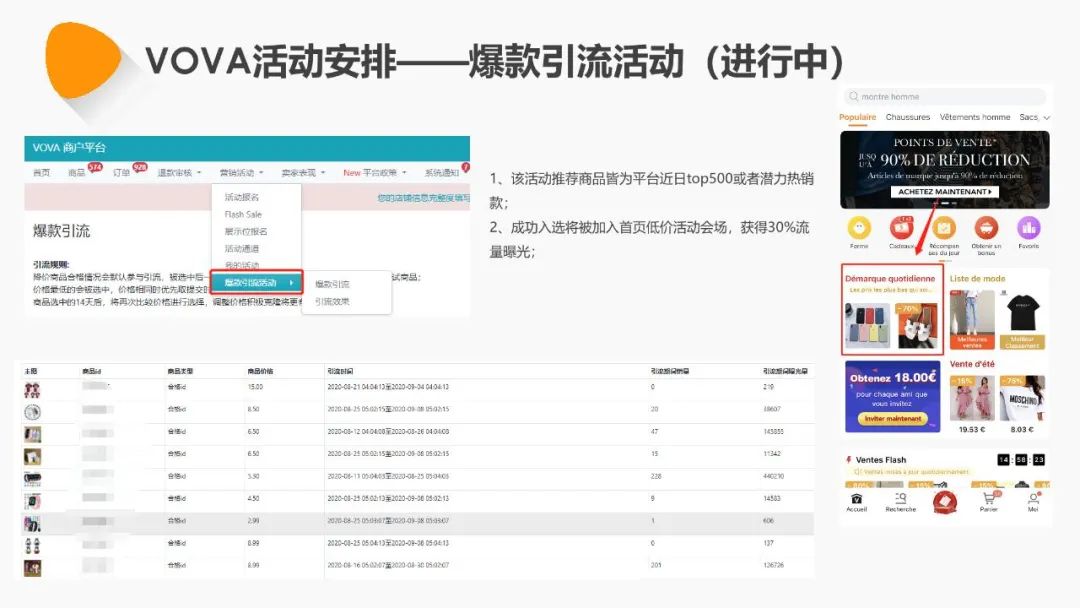Tap the Obtenir un bonus icon
The width and height of the screenshot is (1080, 608).
(986, 228)
